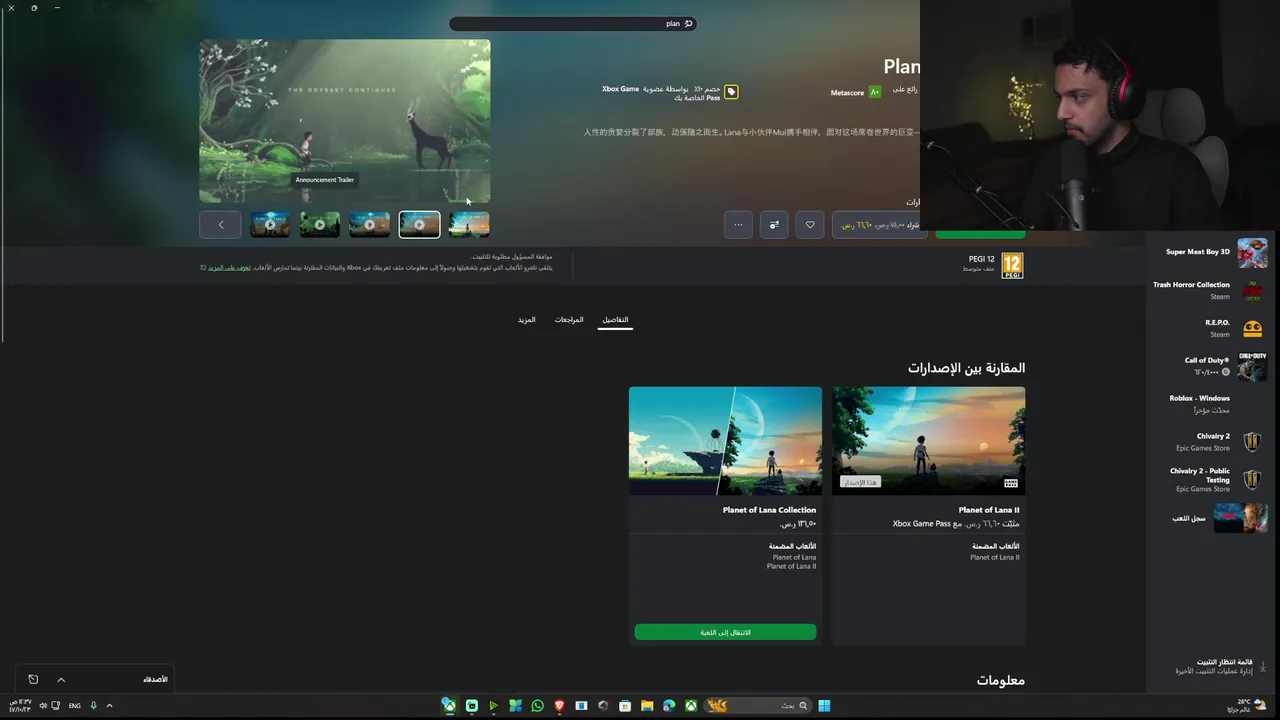Viewport: 1280px width, 720px height.
Task: Open Brave browser from the taskbar
Action: [x=559, y=706]
